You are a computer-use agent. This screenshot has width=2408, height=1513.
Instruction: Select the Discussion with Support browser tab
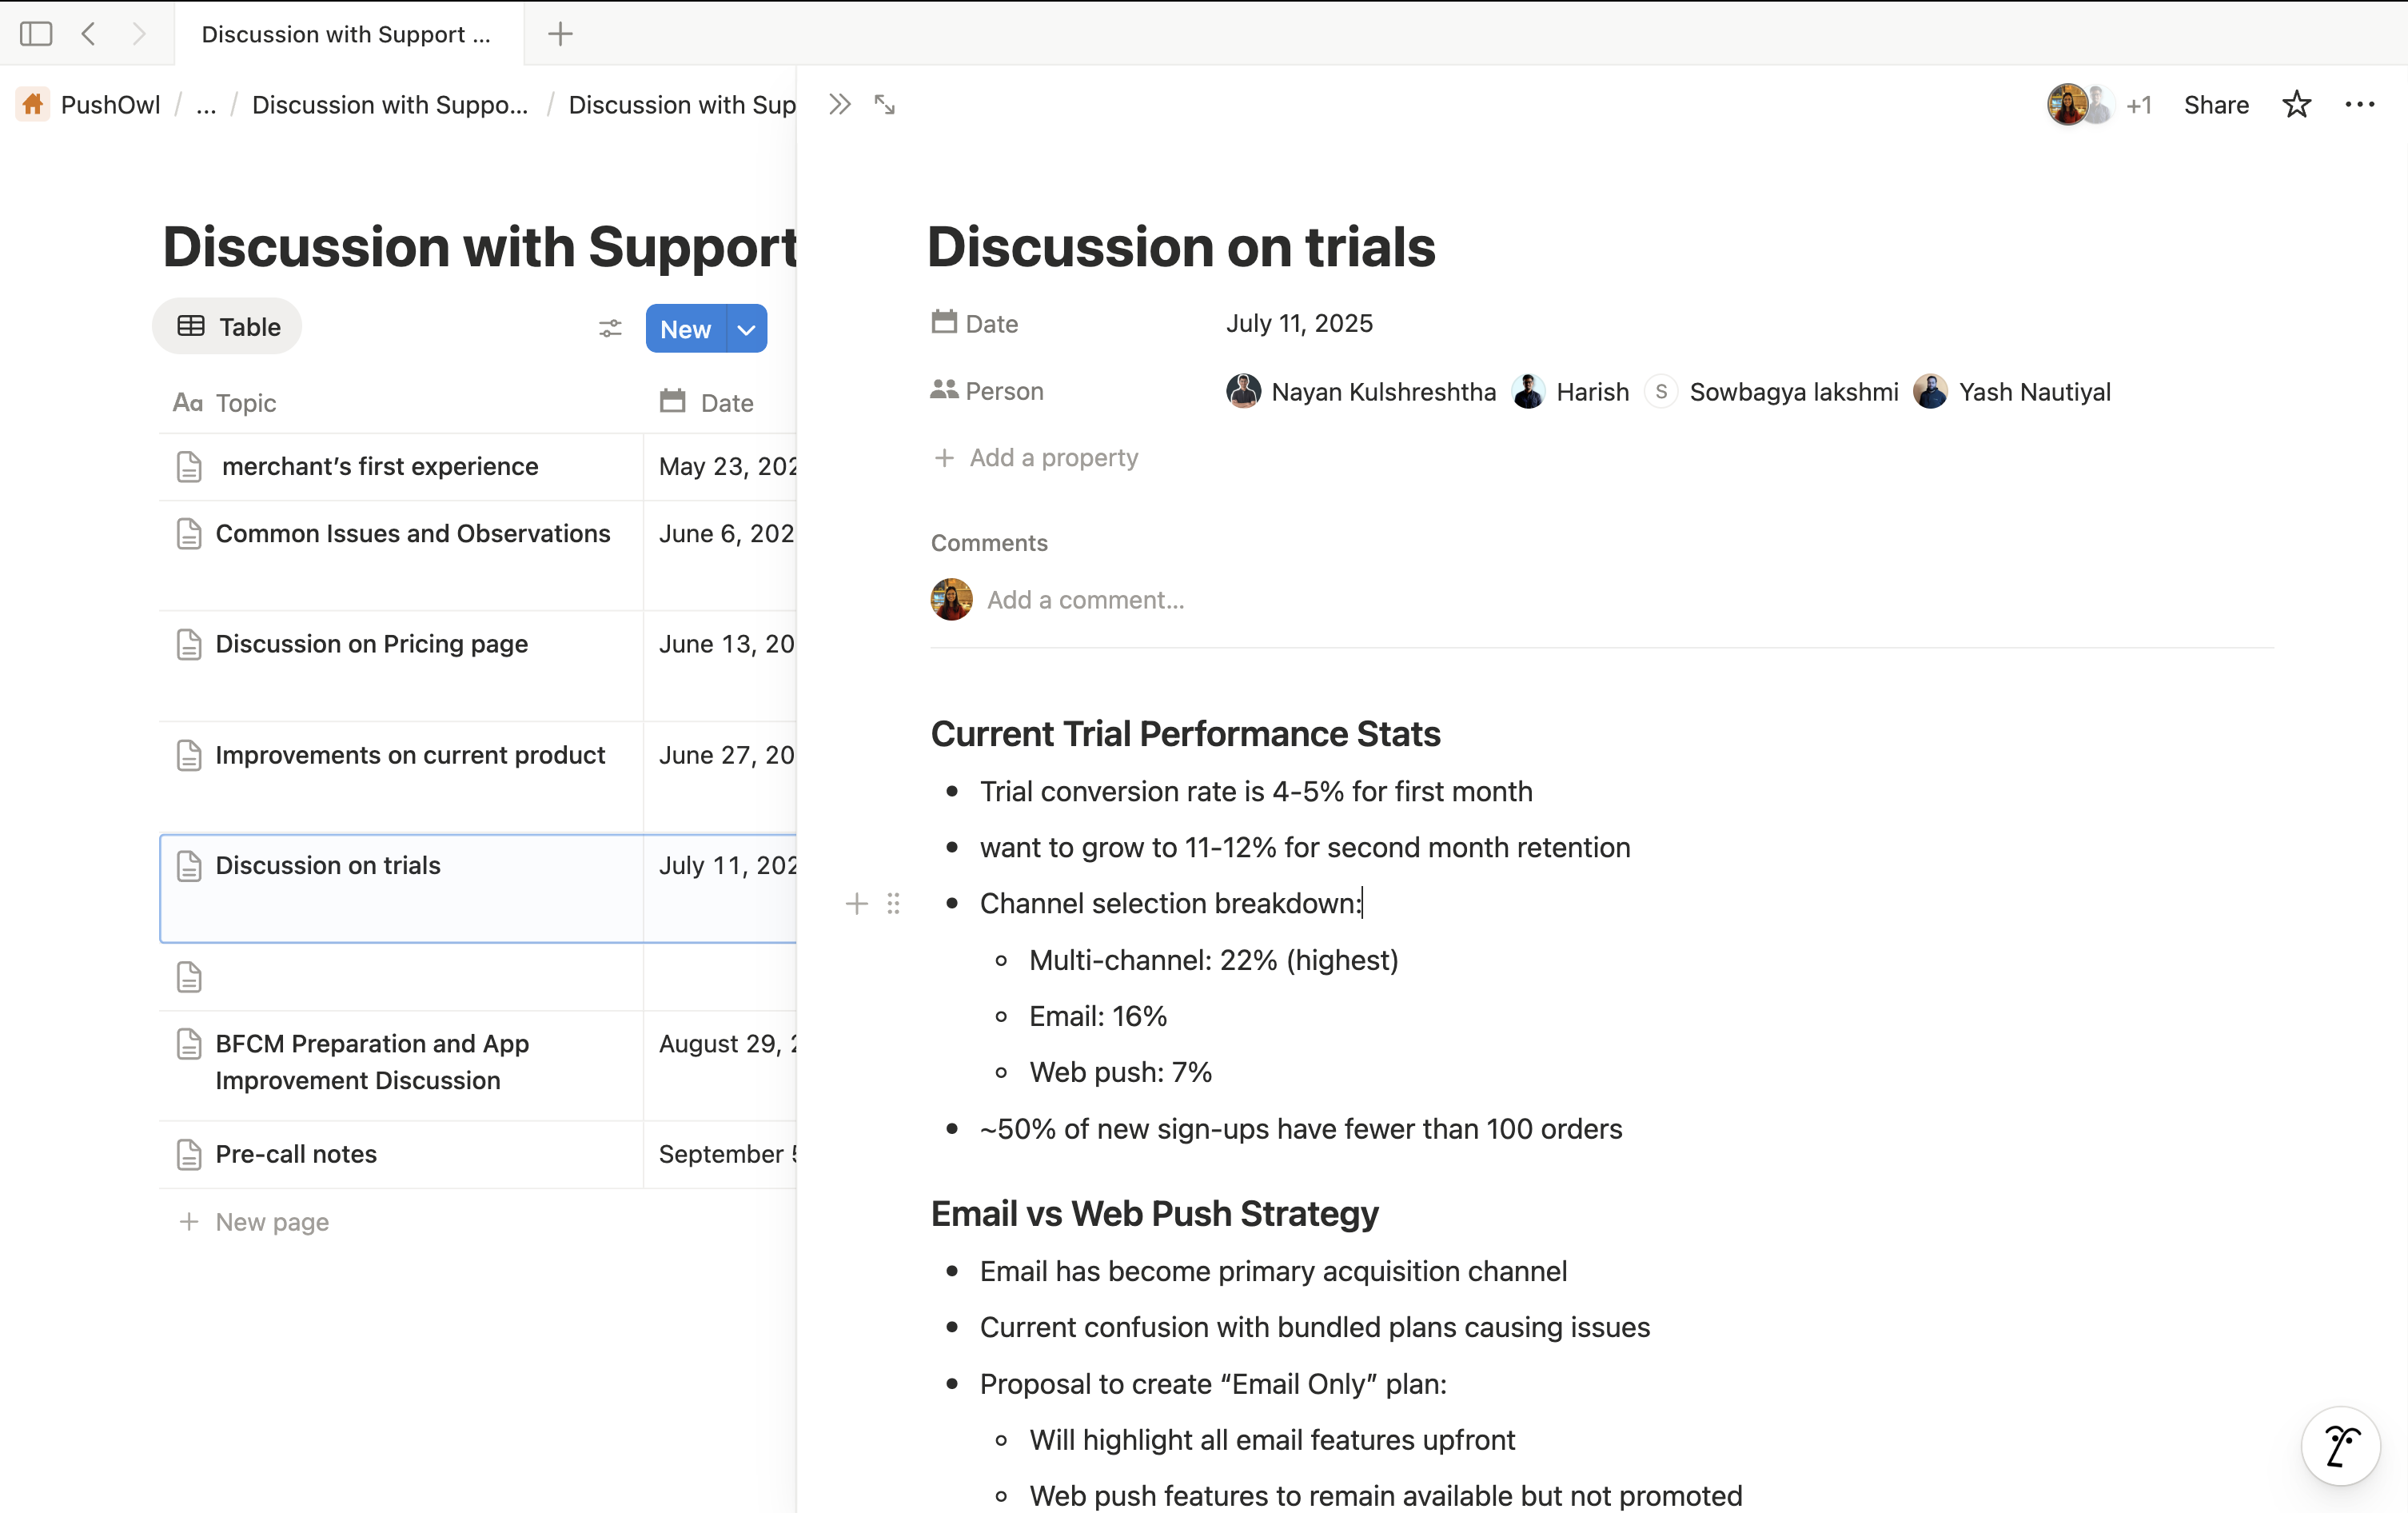pos(345,33)
